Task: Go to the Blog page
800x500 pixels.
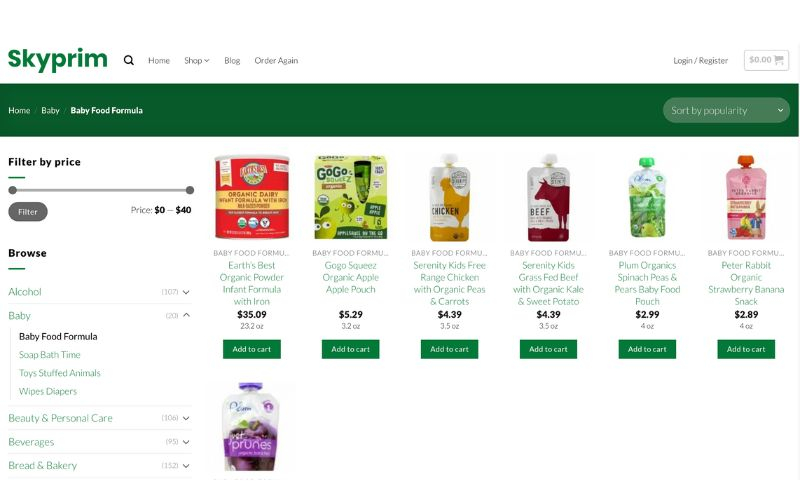Action: (x=232, y=60)
